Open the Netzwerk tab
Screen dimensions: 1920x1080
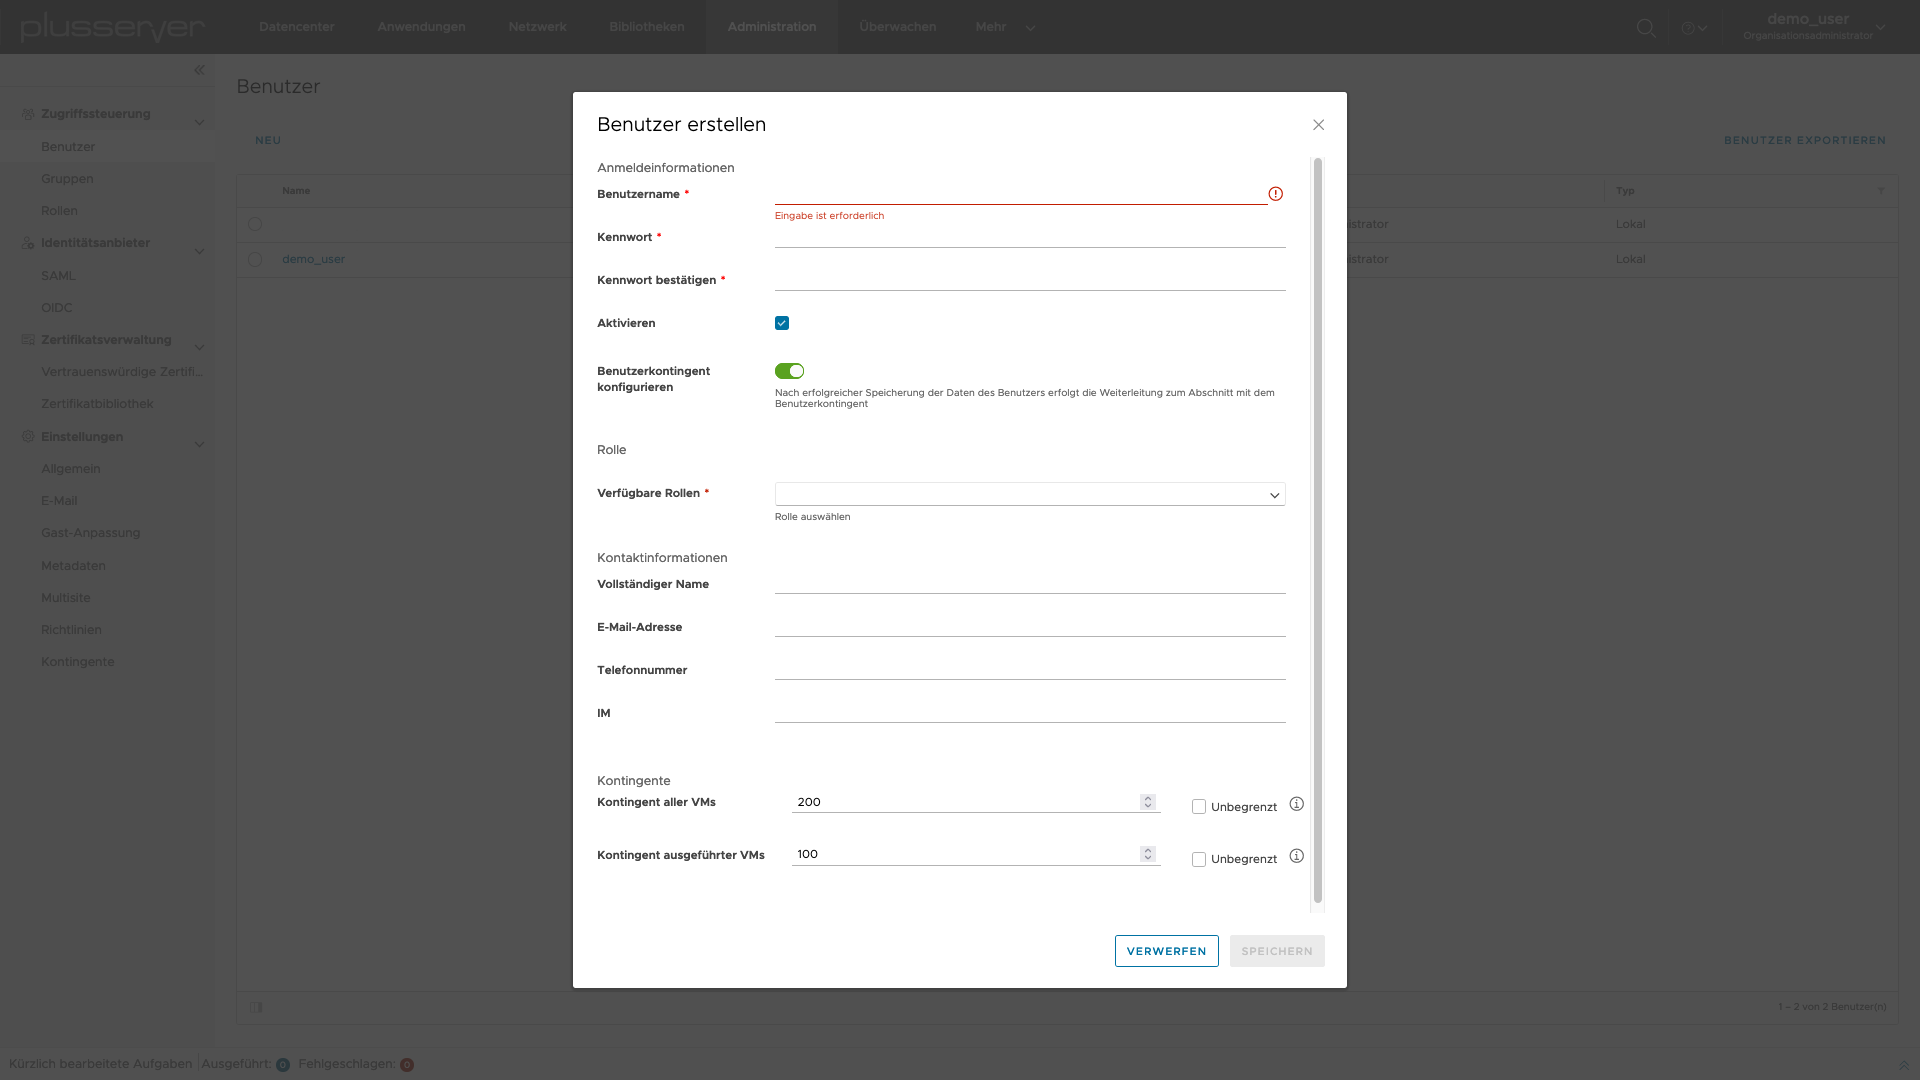coord(537,27)
